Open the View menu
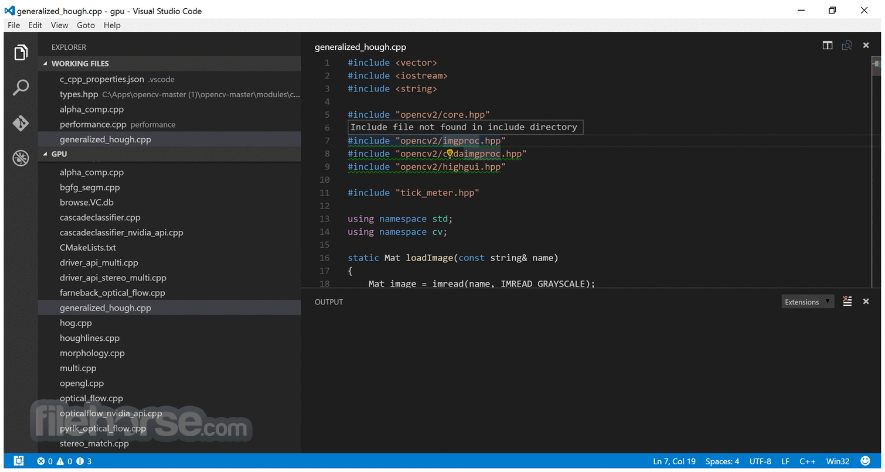This screenshot has width=885, height=472. (59, 25)
